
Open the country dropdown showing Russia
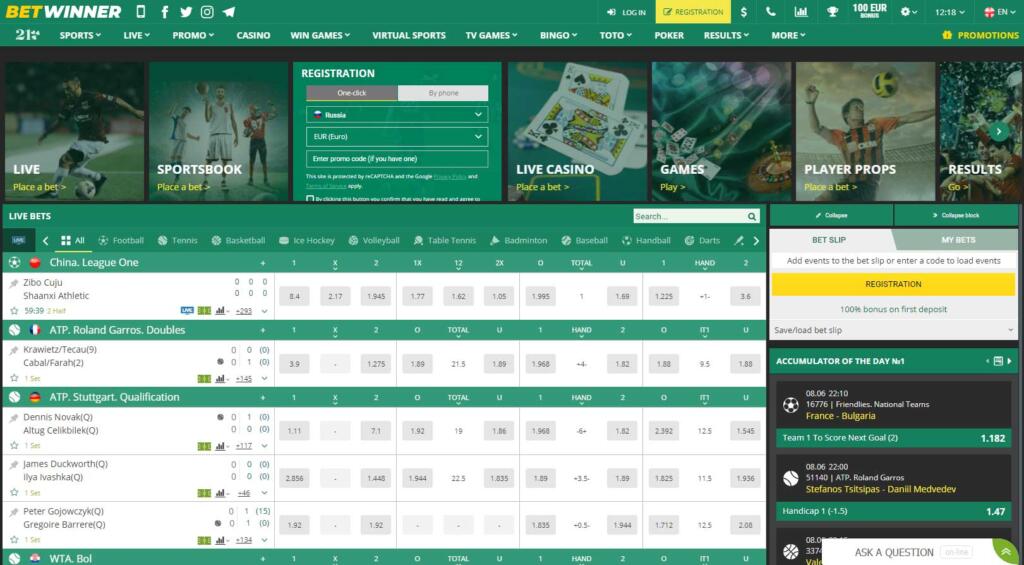[397, 114]
